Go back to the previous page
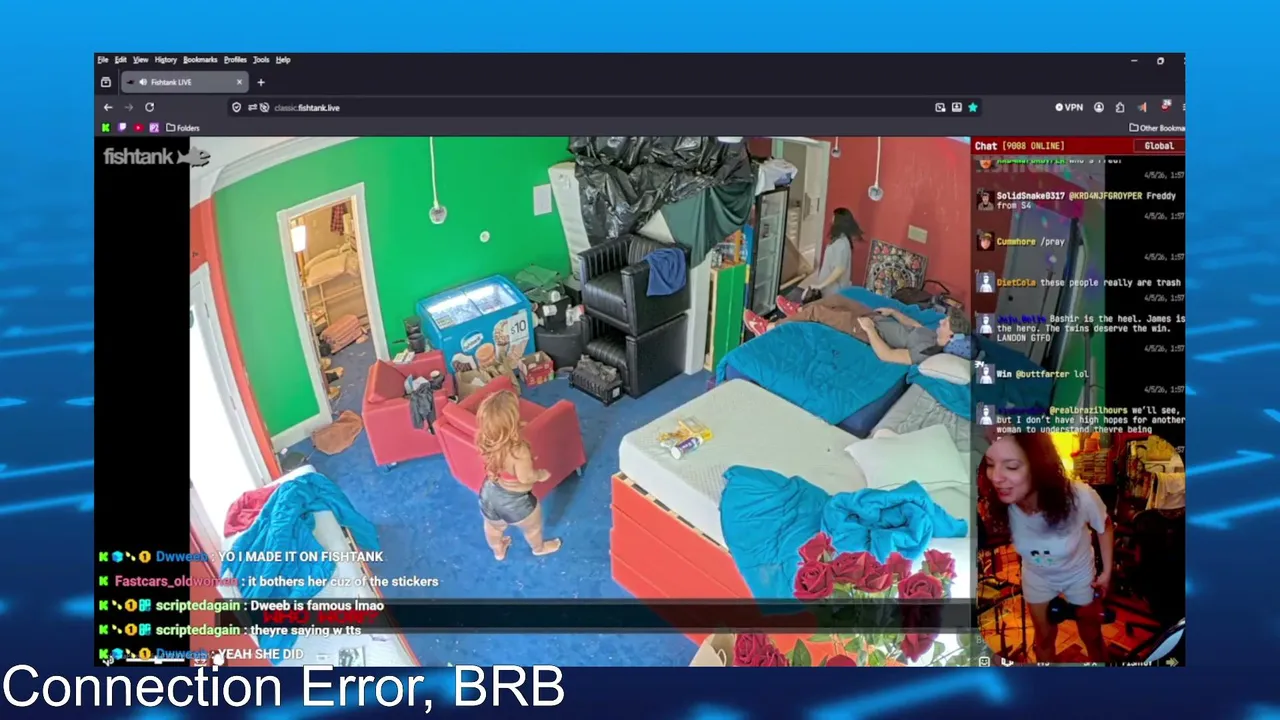Screen dimensions: 1280x720 (x=108, y=107)
